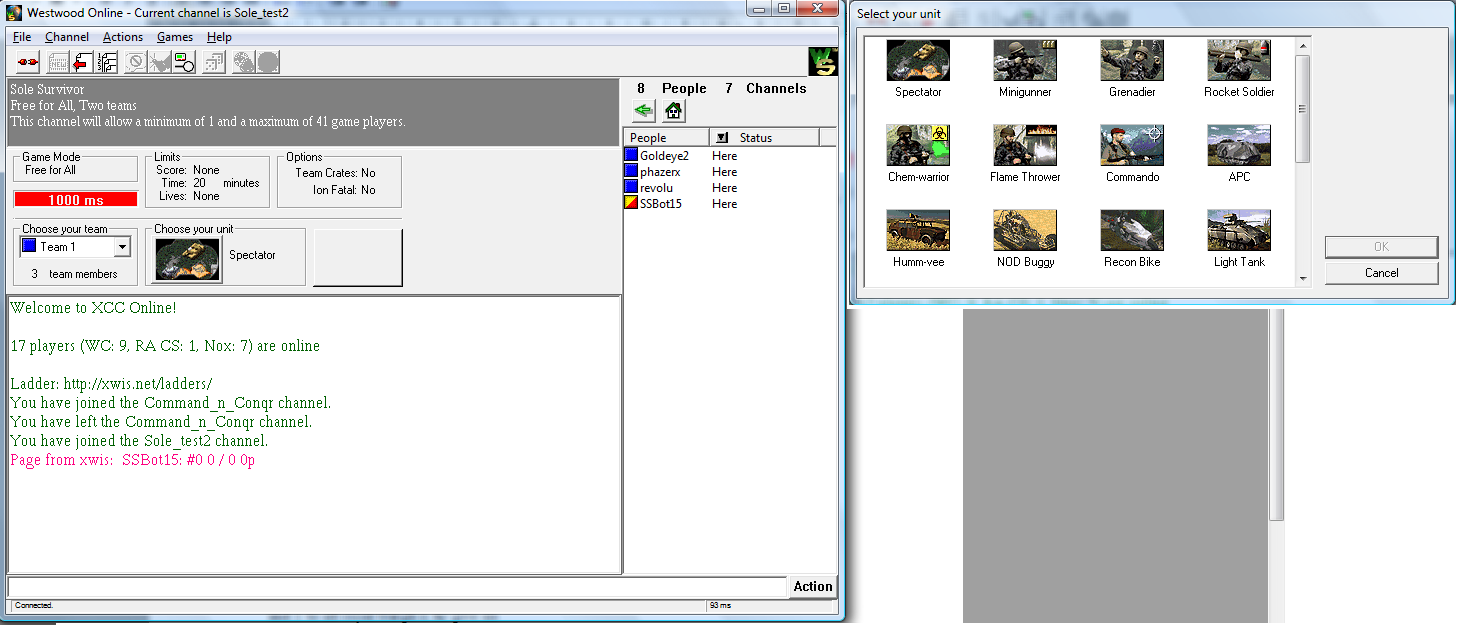Click the green back arrow icon
This screenshot has width=1461, height=625.
[x=644, y=111]
